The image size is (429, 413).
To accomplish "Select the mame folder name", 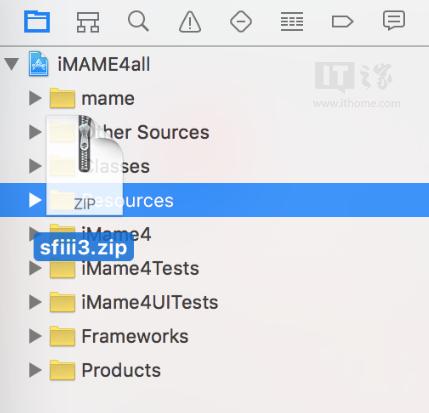I will 108,99.
